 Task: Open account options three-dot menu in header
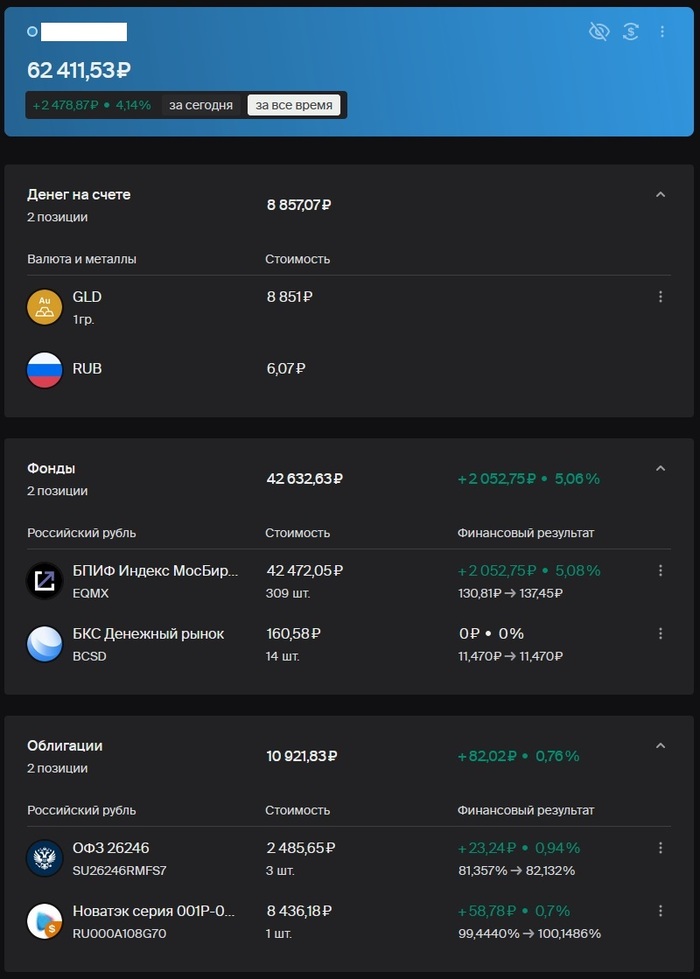coord(662,32)
